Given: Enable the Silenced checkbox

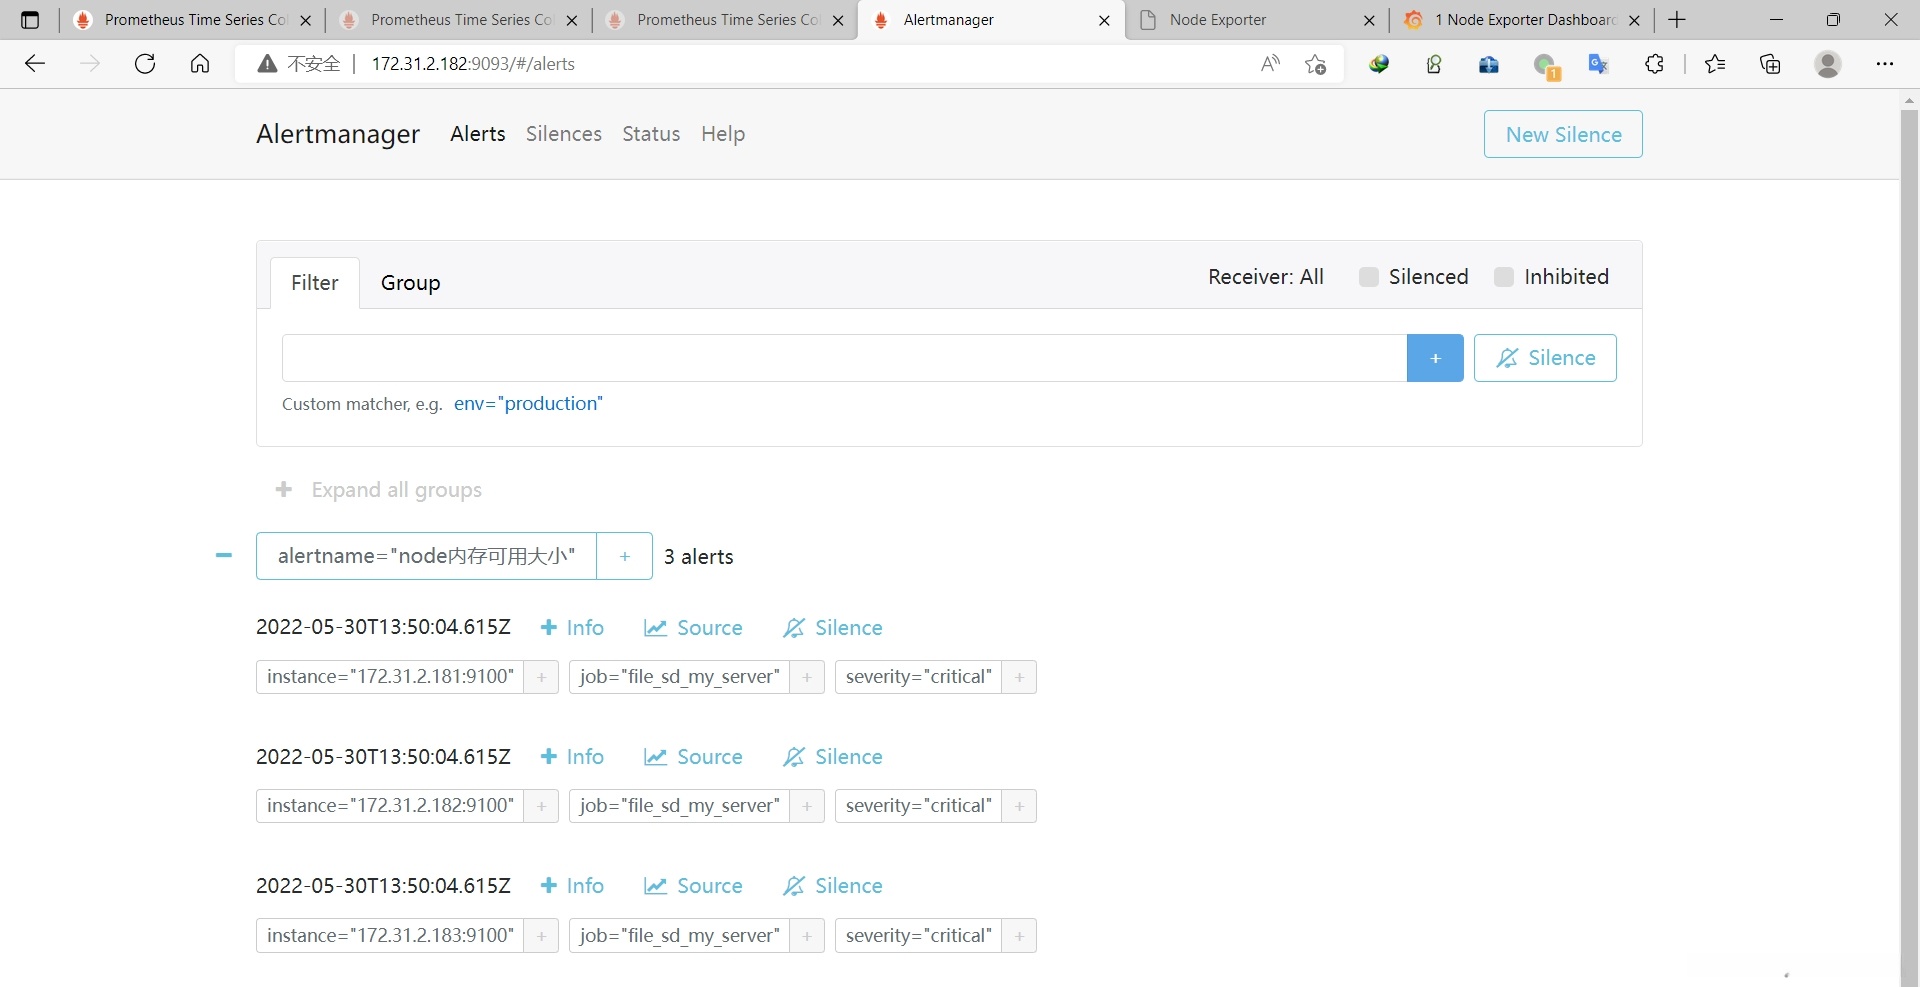Looking at the screenshot, I should point(1369,277).
